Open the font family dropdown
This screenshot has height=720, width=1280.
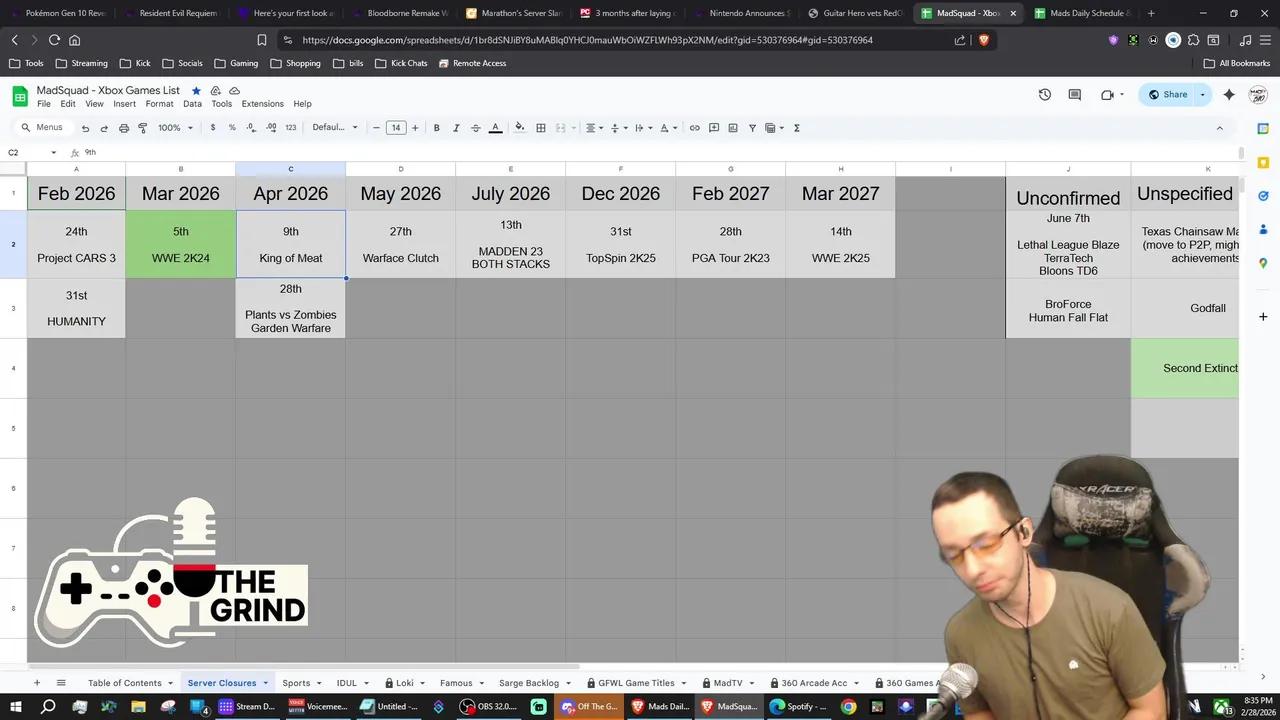click(x=335, y=128)
